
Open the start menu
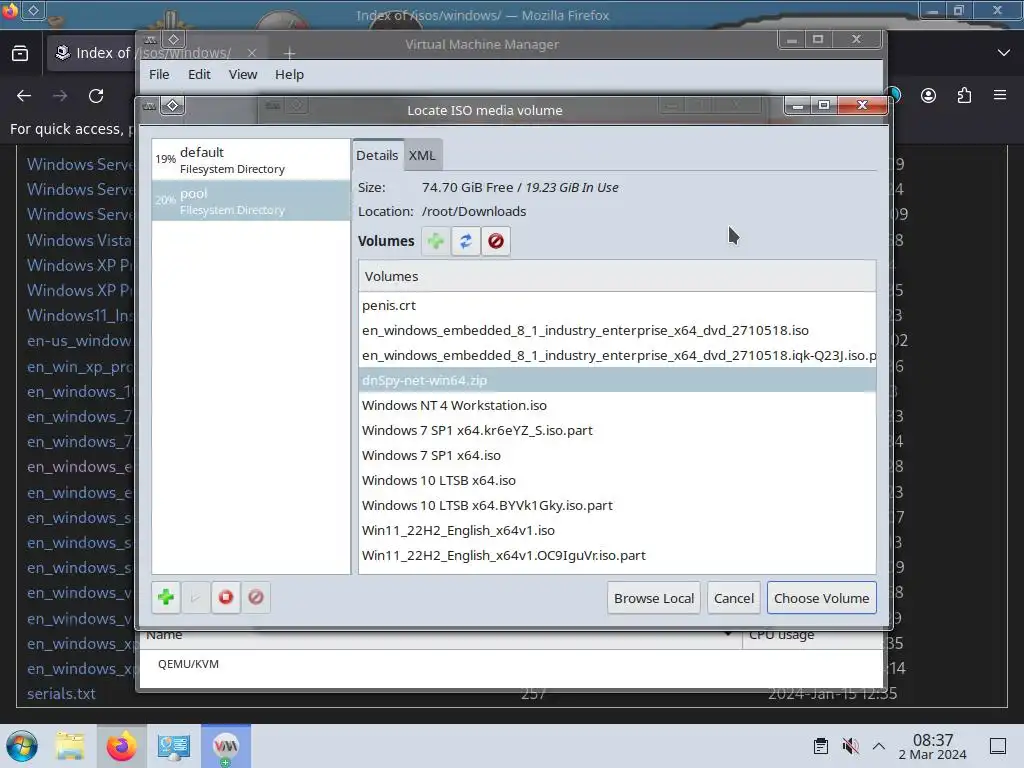point(22,746)
